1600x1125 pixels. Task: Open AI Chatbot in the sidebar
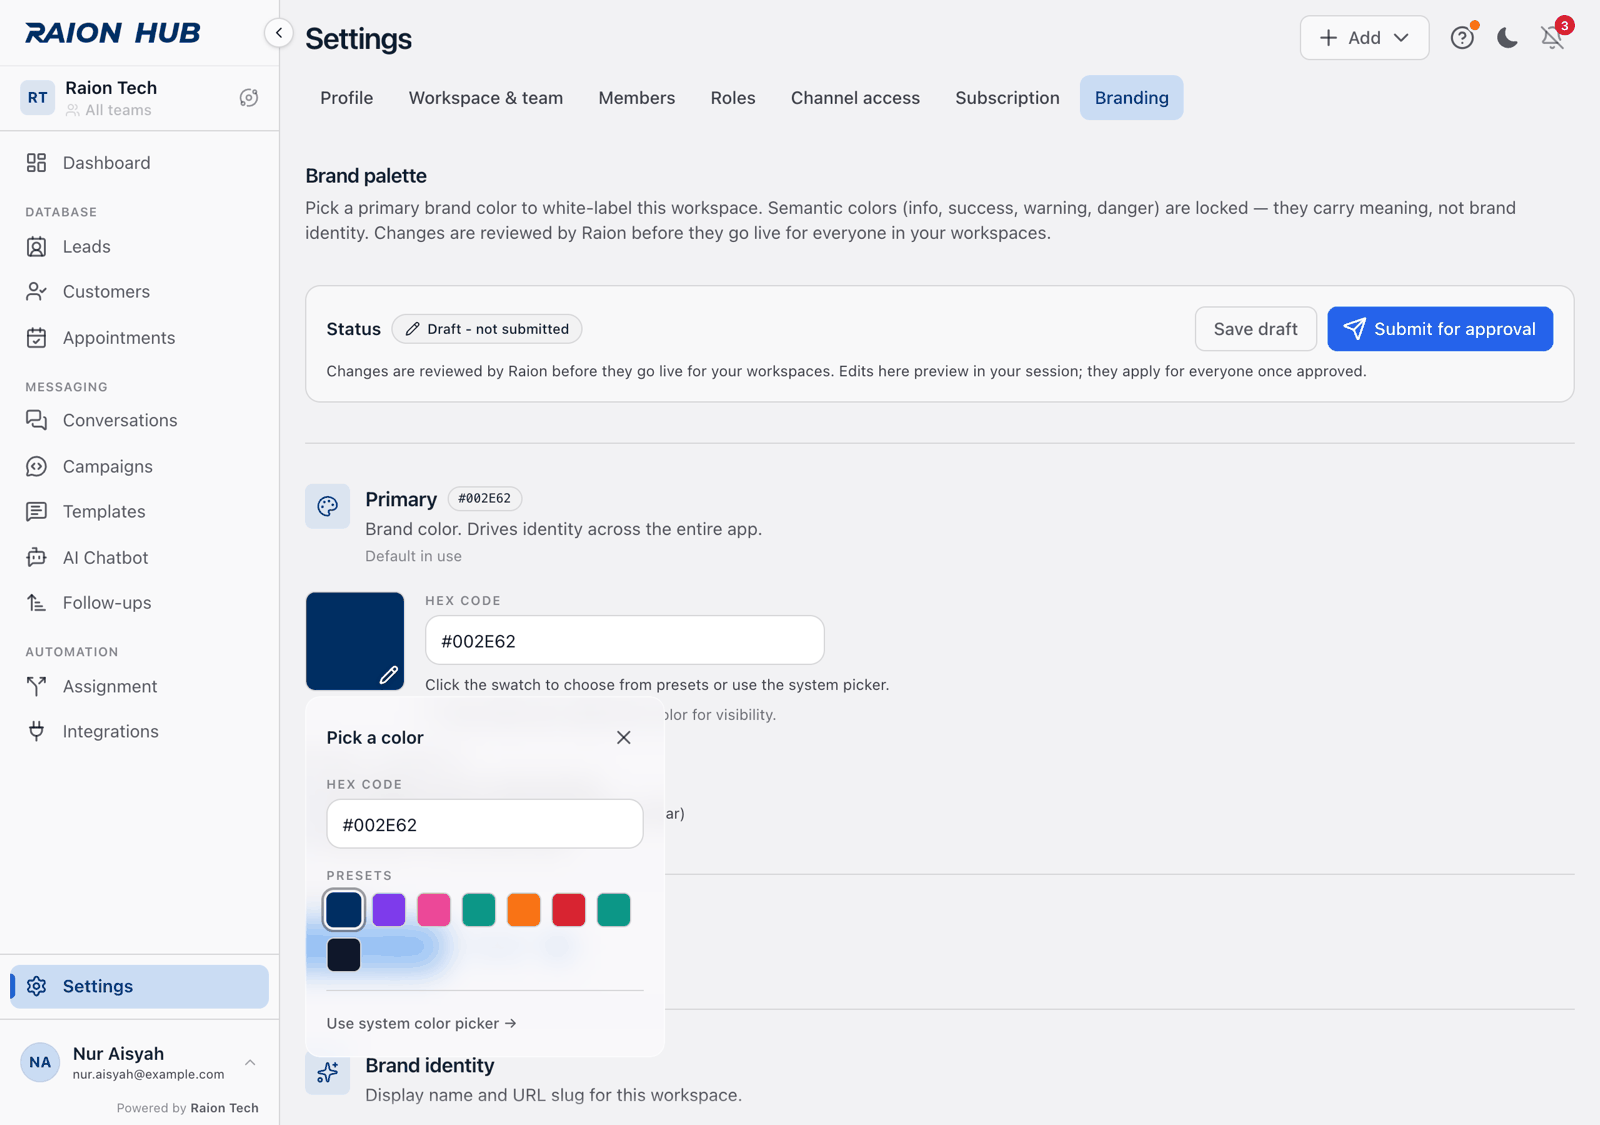139,558
